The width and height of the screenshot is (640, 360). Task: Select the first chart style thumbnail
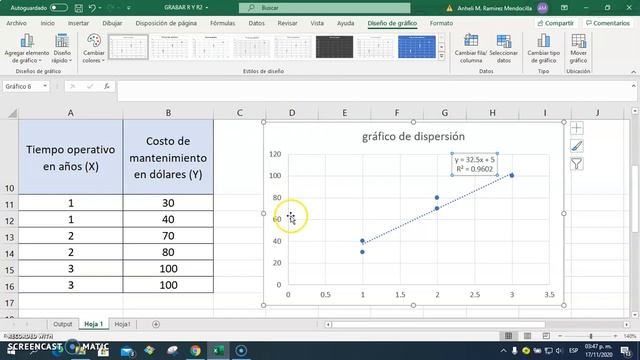pos(128,47)
